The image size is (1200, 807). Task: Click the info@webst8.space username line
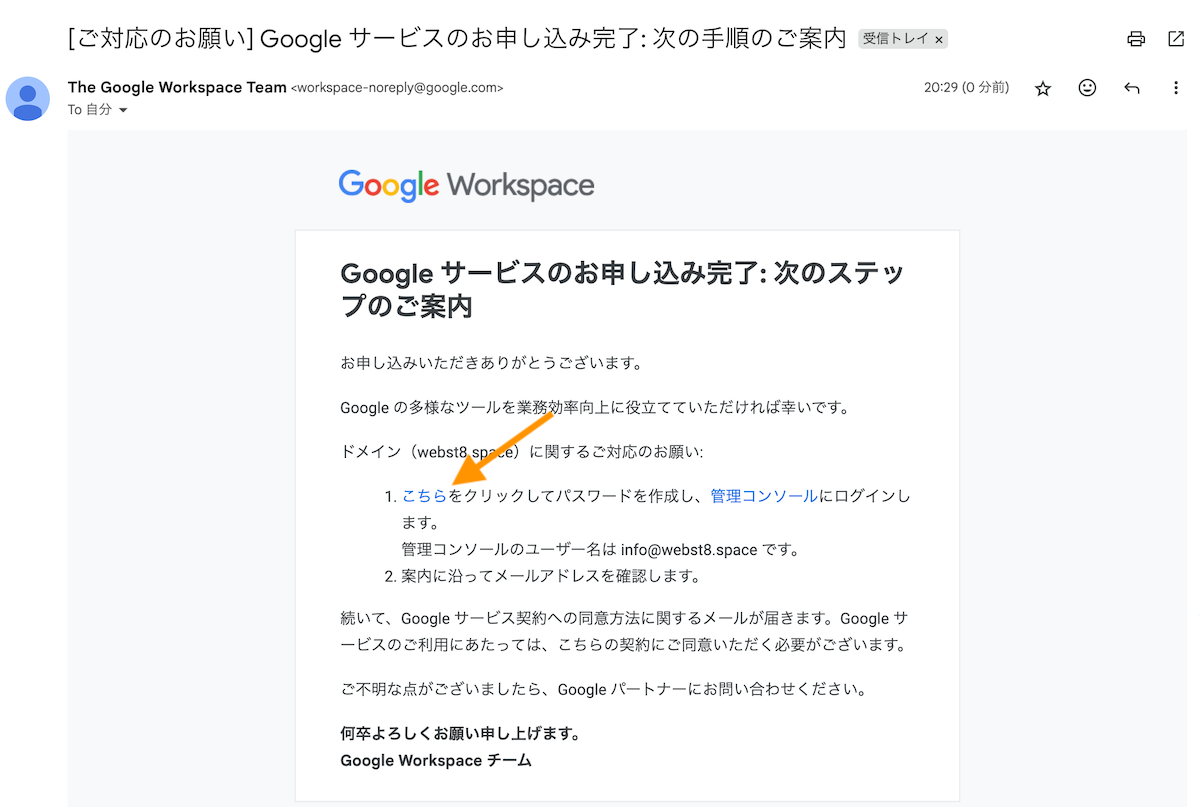click(600, 549)
